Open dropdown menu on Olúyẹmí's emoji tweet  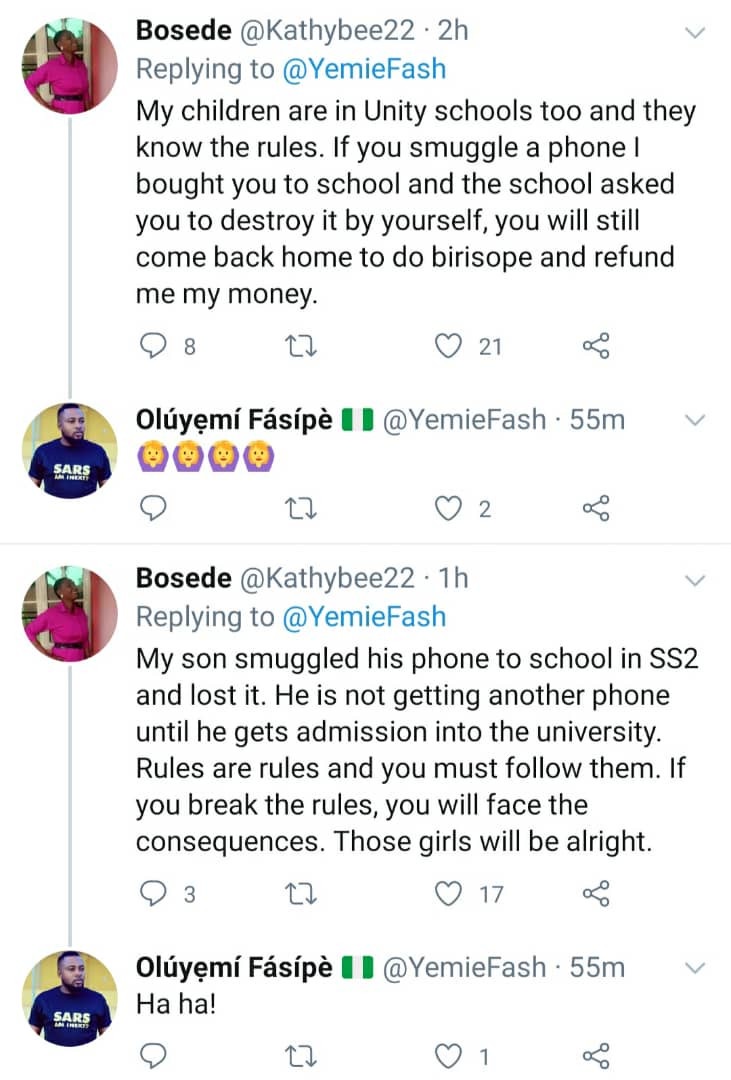click(693, 422)
